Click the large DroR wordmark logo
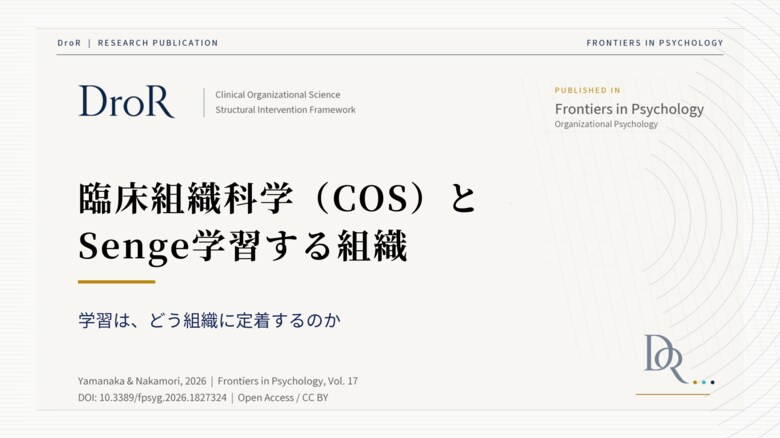The height and width of the screenshot is (438, 780). point(126,101)
